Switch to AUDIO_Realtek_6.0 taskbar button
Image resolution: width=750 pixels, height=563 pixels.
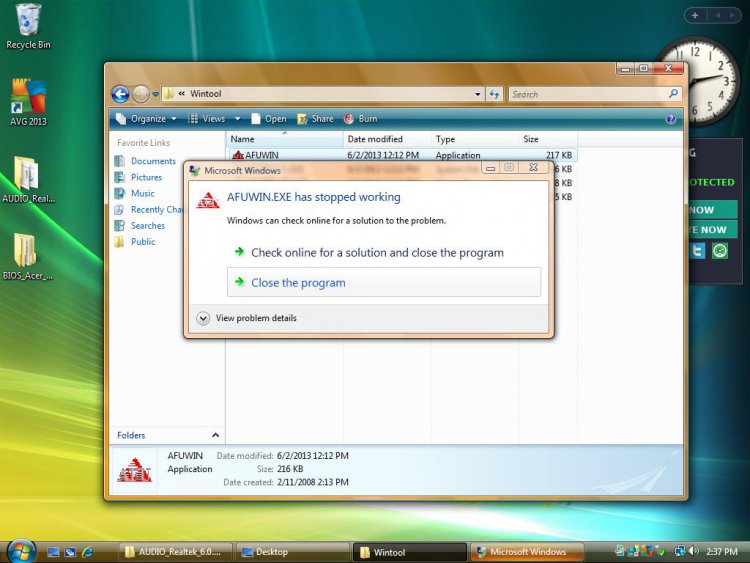[x=174, y=552]
